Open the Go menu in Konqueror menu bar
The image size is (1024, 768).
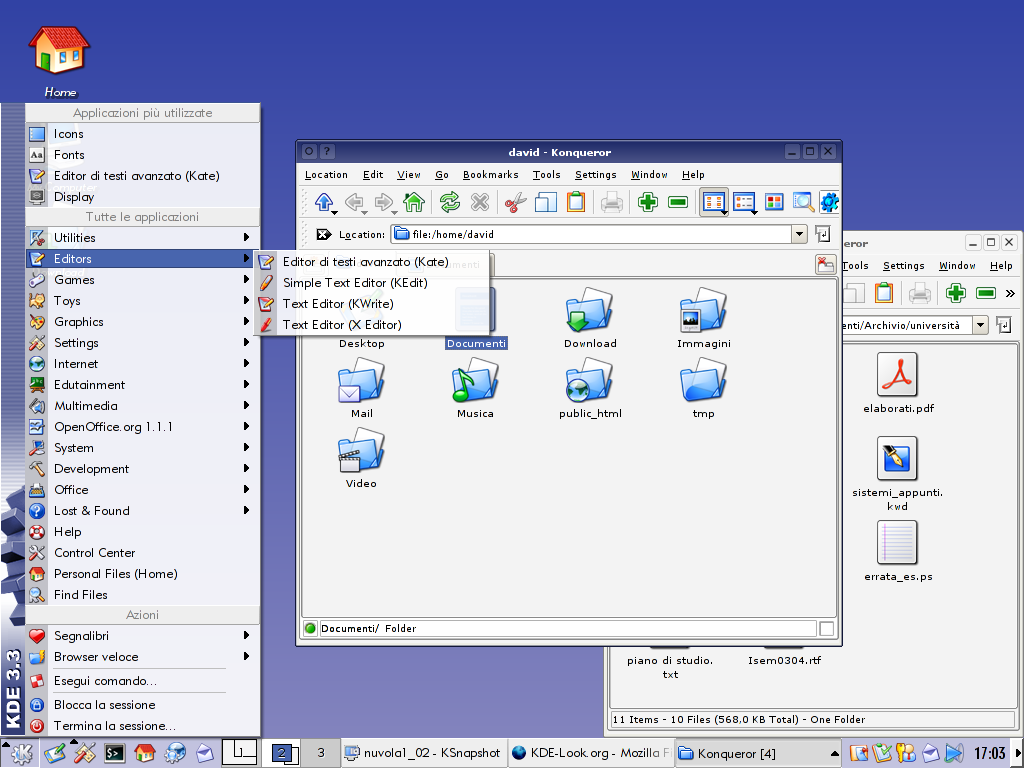click(441, 174)
